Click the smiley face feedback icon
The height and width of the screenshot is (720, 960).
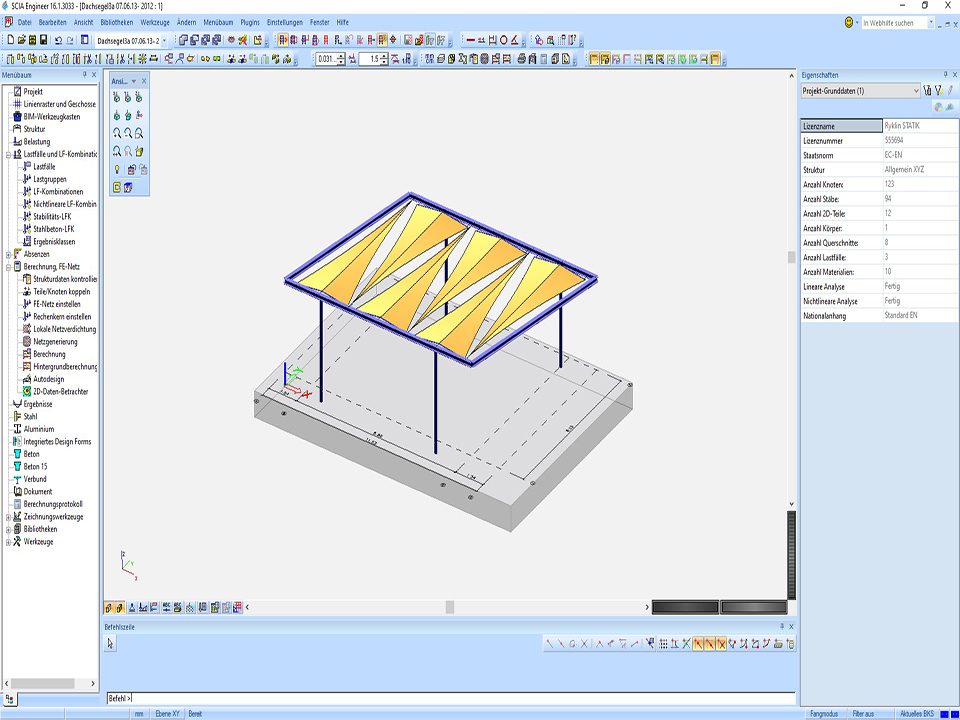(x=849, y=22)
